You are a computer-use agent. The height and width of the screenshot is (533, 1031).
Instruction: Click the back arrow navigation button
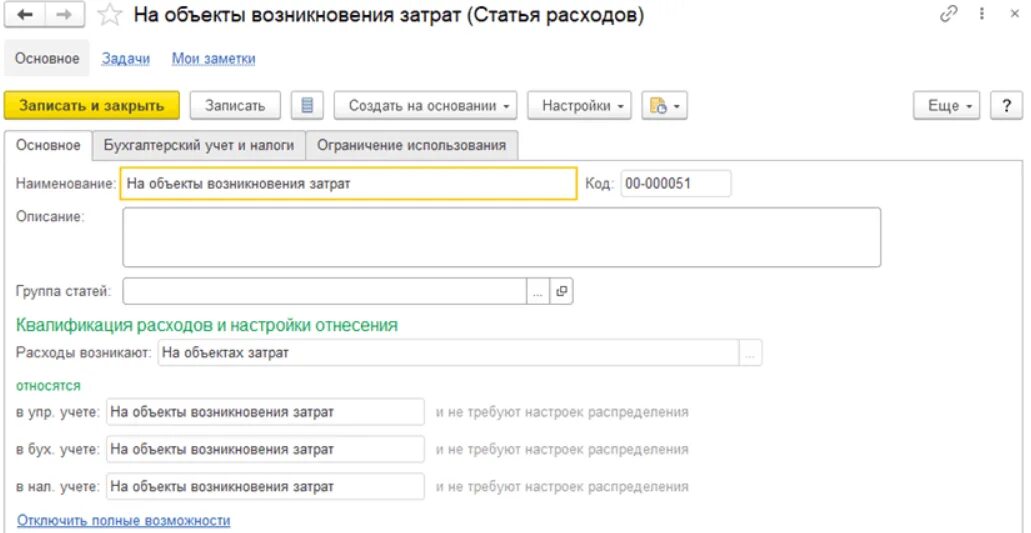click(25, 15)
